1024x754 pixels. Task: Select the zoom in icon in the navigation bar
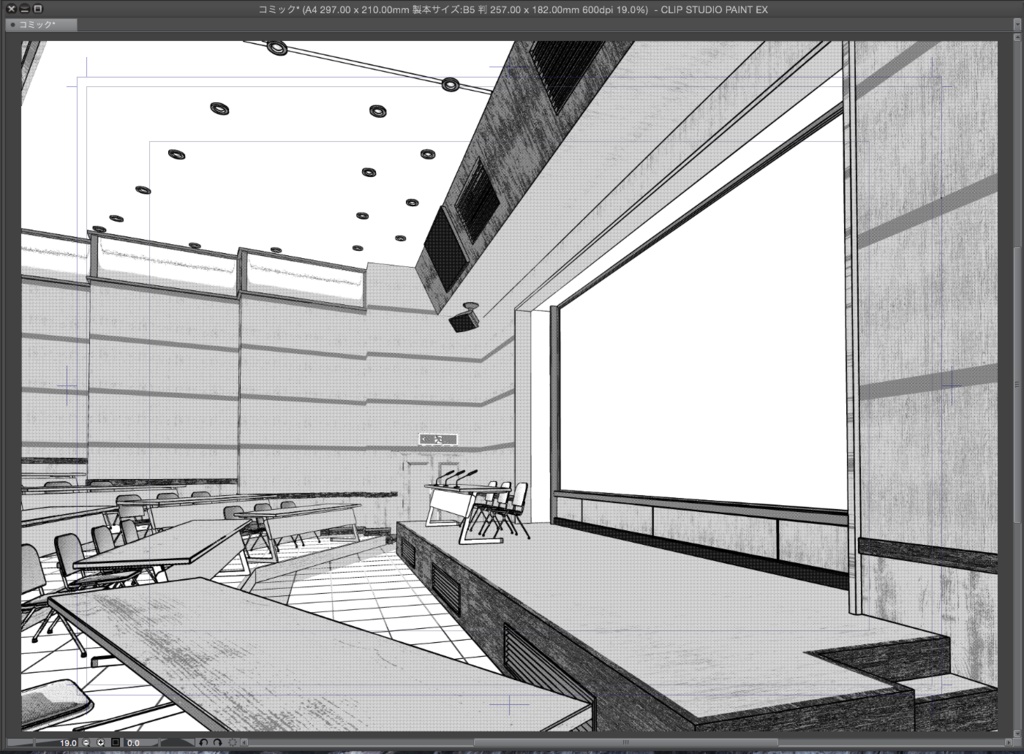(x=99, y=742)
